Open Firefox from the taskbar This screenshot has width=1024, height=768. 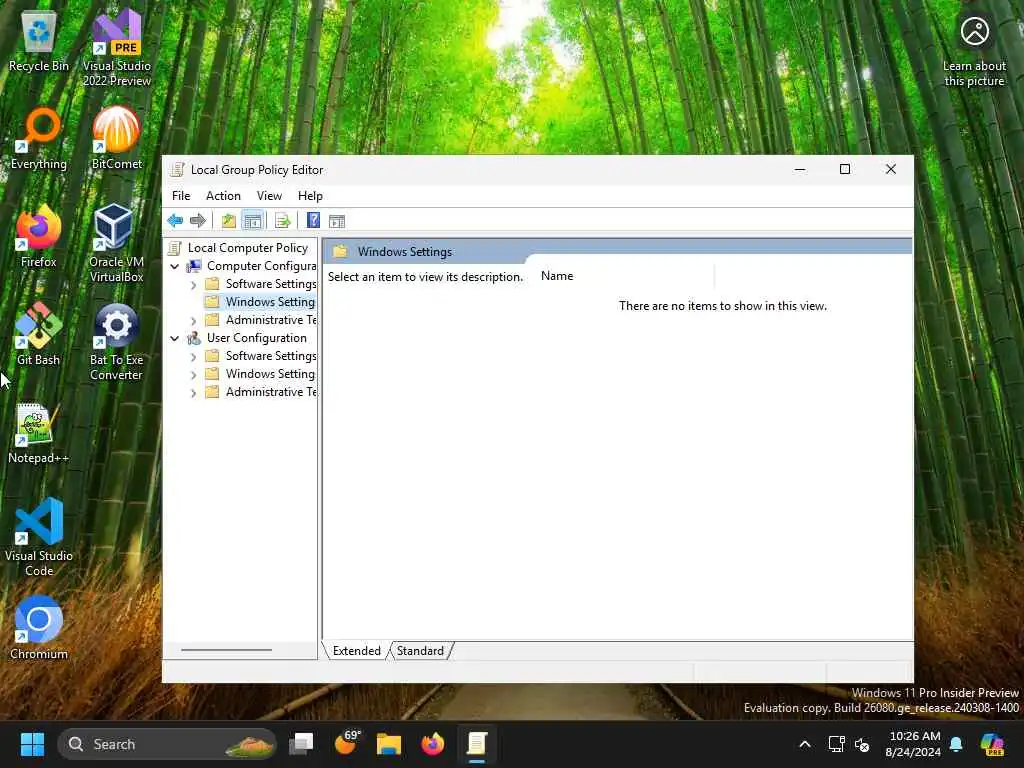click(432, 744)
